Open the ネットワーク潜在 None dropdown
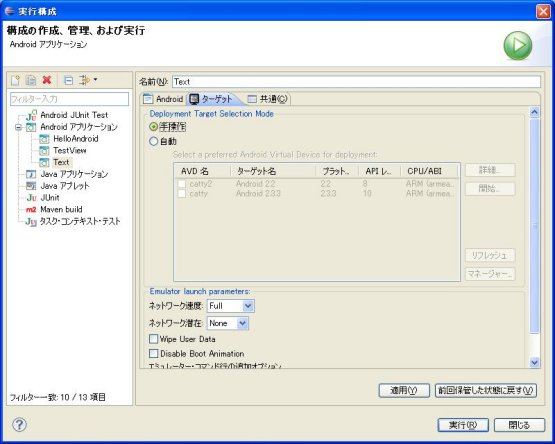555x444 pixels. 242,323
